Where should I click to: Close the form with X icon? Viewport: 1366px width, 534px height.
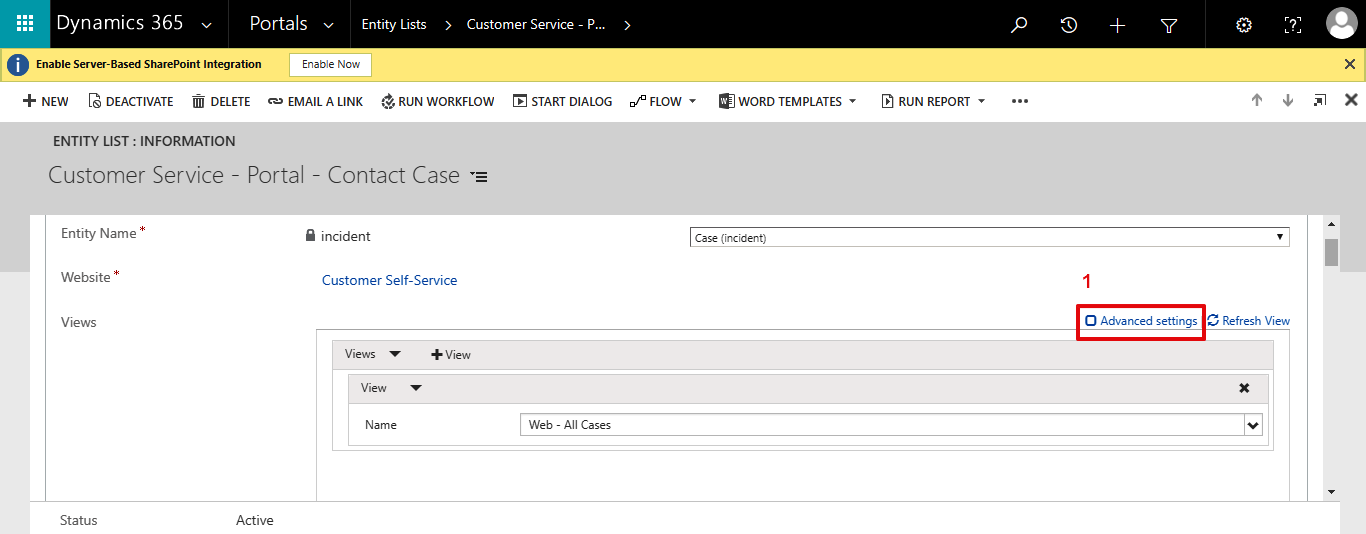click(x=1351, y=100)
